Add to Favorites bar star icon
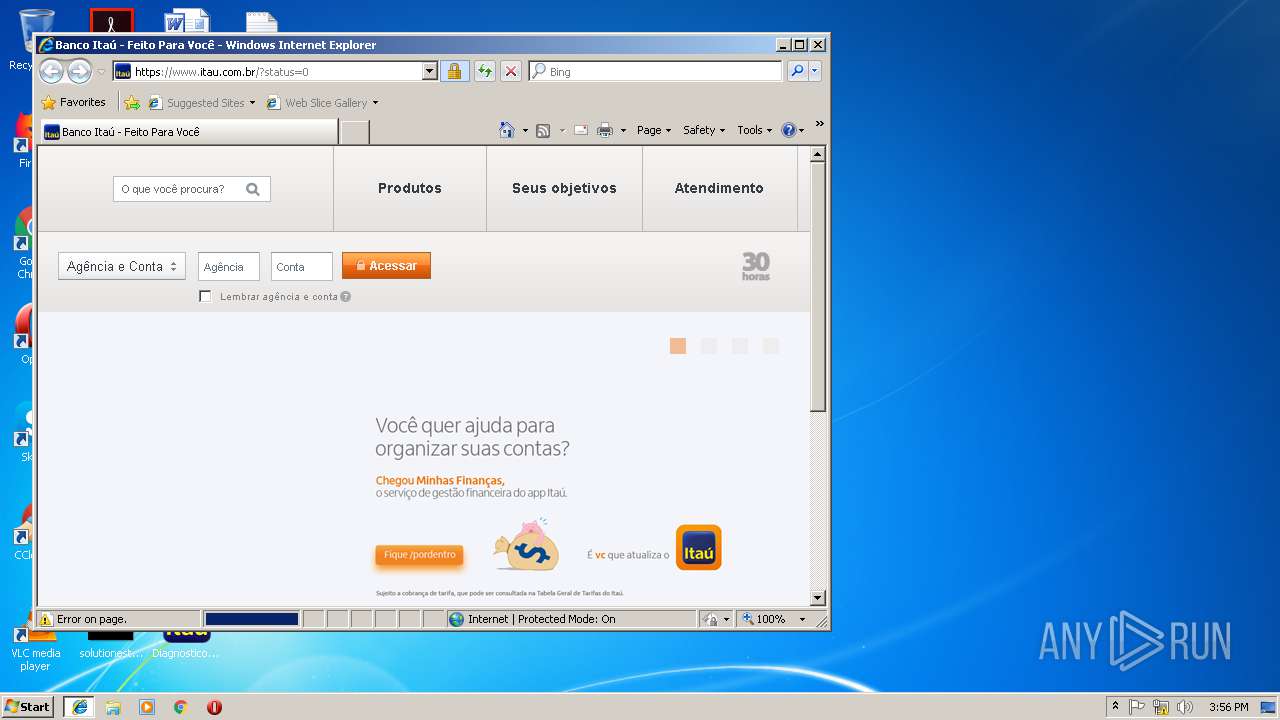The image size is (1280, 720). pyautogui.click(x=131, y=102)
